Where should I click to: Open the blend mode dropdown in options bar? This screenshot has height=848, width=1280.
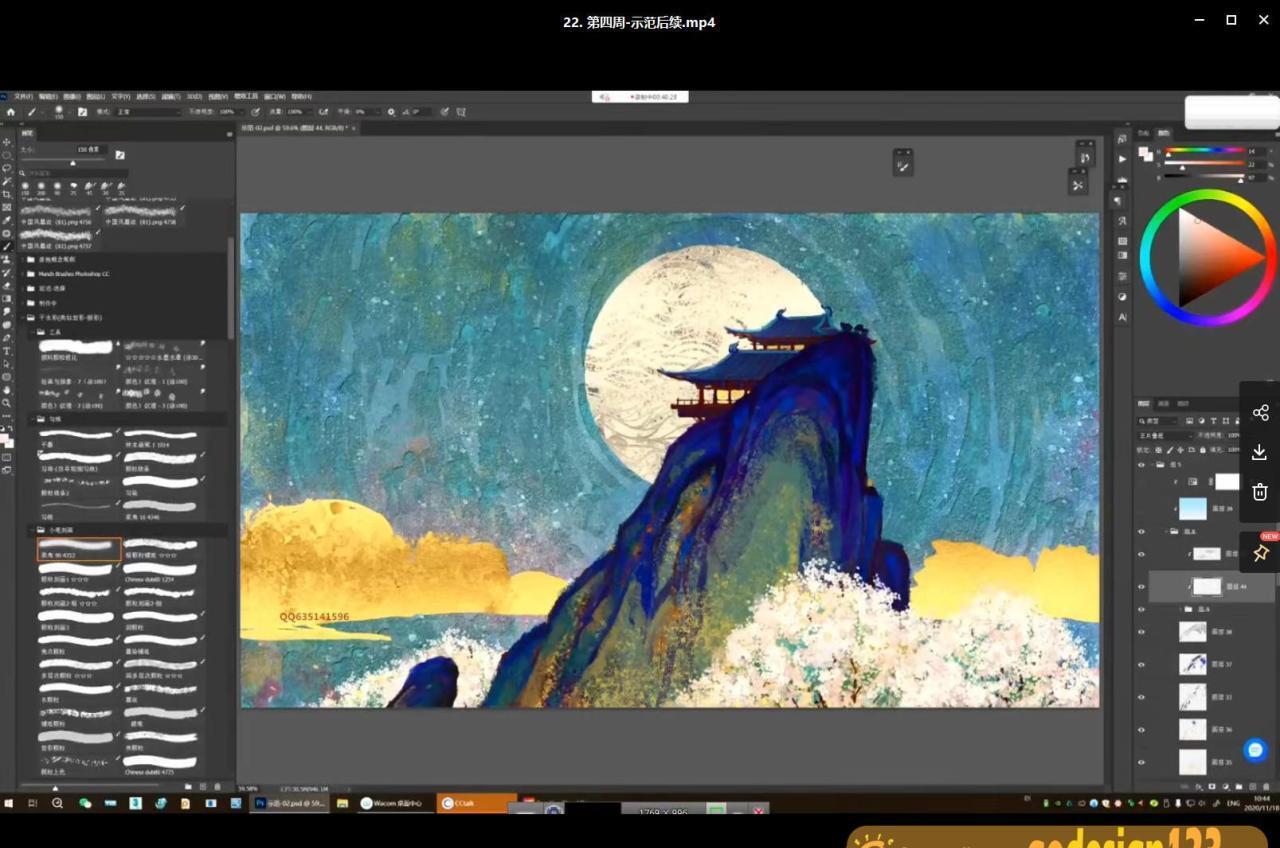tap(148, 112)
